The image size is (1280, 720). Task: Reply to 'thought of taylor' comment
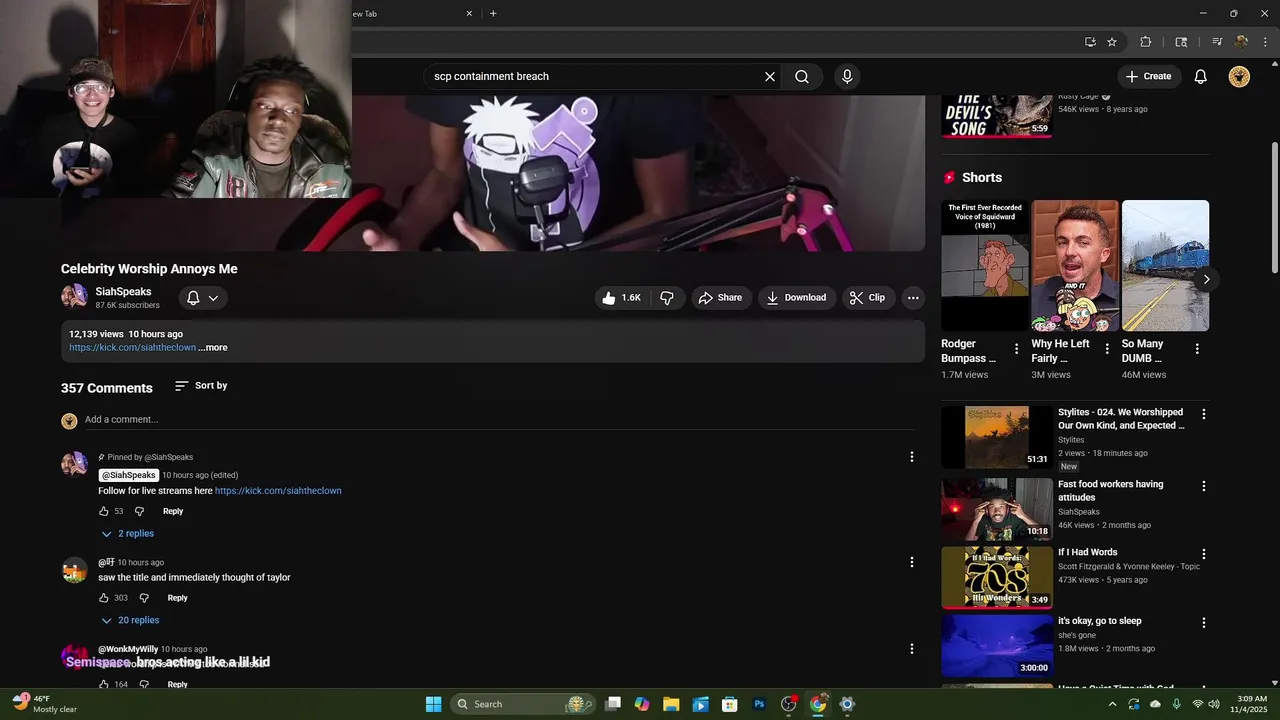pyautogui.click(x=177, y=598)
